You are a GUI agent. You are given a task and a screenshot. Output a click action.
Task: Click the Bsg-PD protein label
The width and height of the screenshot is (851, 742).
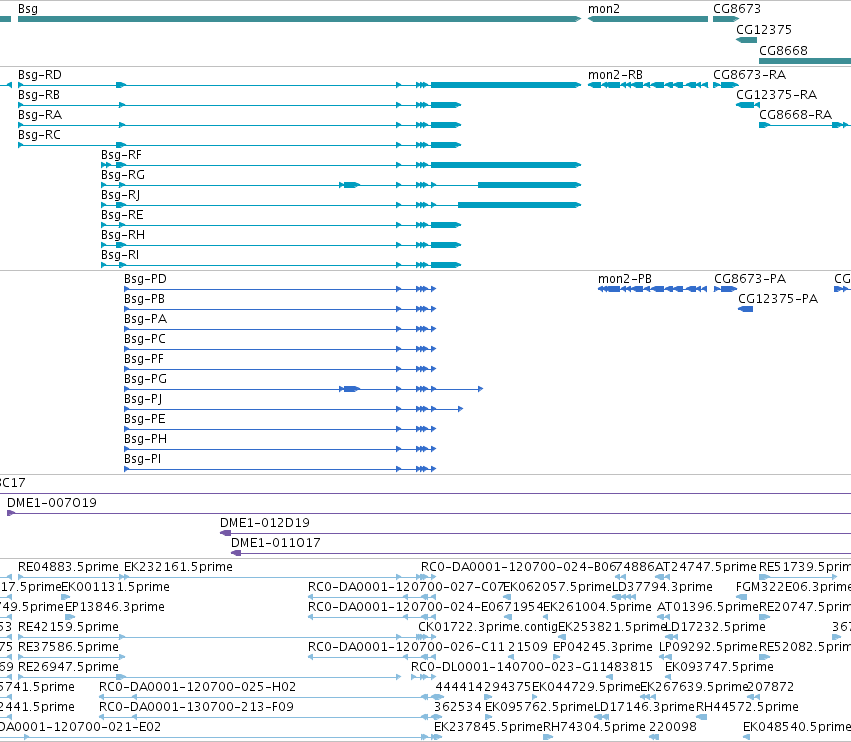pyautogui.click(x=145, y=279)
